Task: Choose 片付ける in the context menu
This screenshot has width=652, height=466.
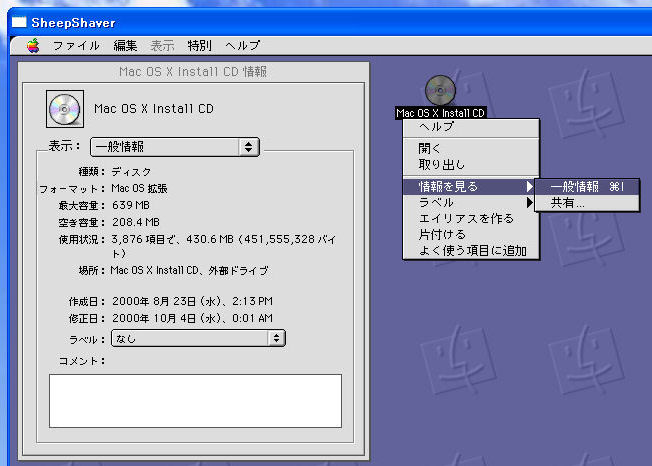Action: (x=471, y=235)
